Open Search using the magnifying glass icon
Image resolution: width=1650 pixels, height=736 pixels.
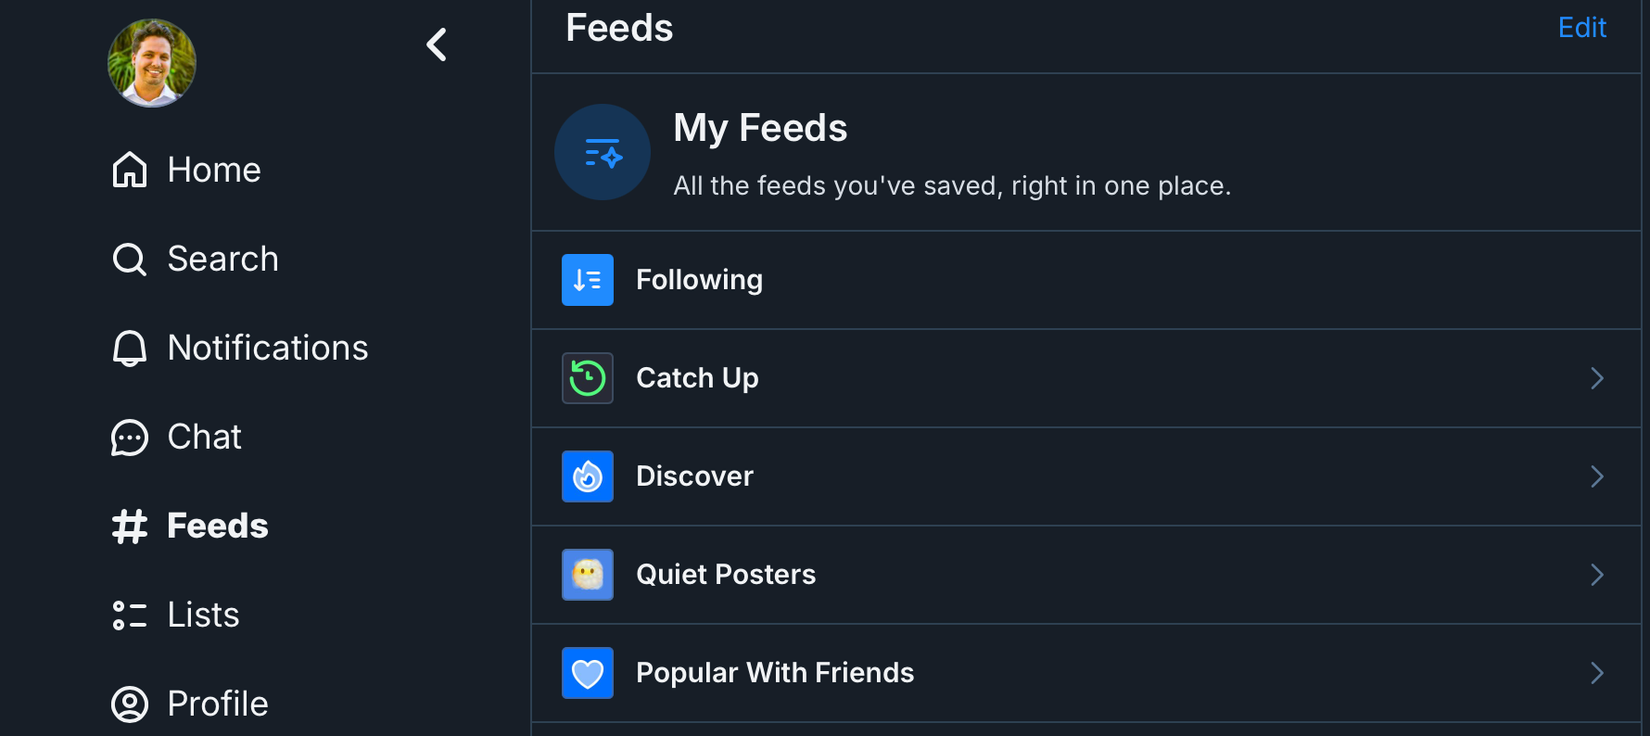129,258
